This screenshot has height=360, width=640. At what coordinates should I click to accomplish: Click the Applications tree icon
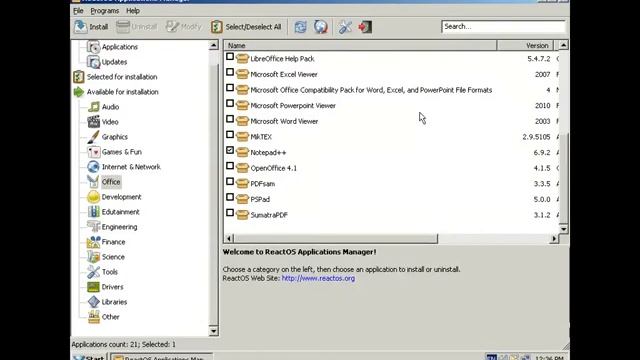click(x=94, y=47)
